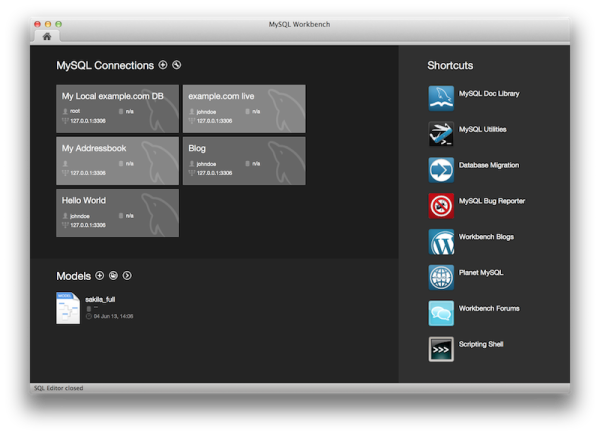Maximize window with green button
The height and width of the screenshot is (435, 600).
click(59, 24)
